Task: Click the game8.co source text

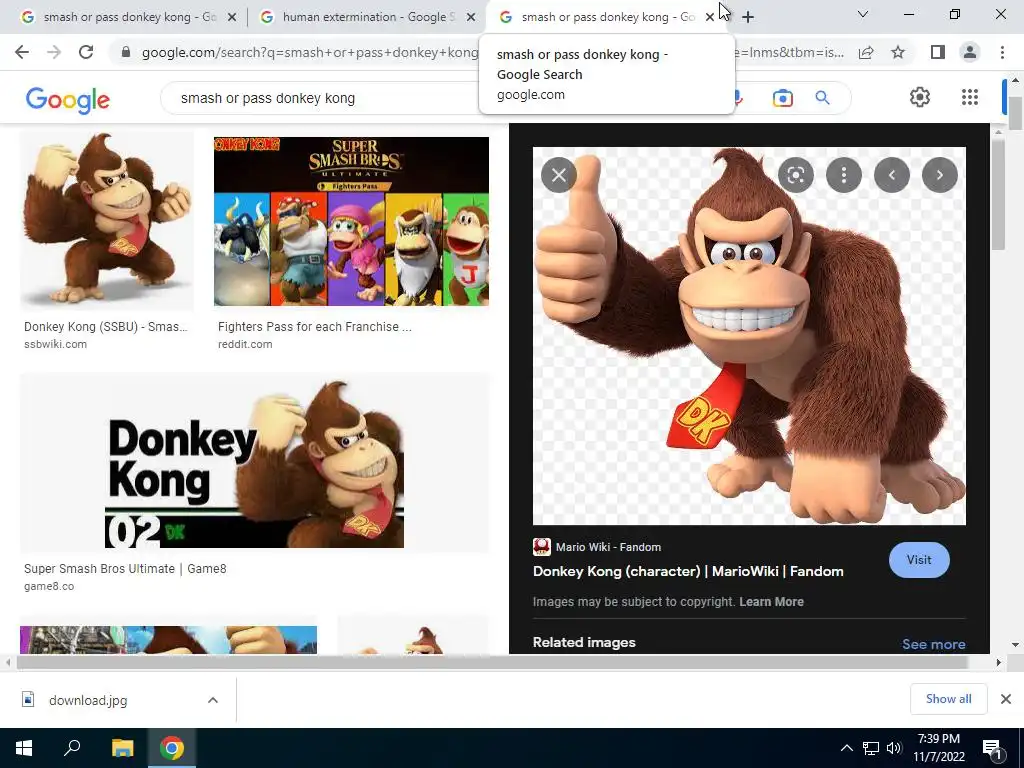Action: point(49,586)
